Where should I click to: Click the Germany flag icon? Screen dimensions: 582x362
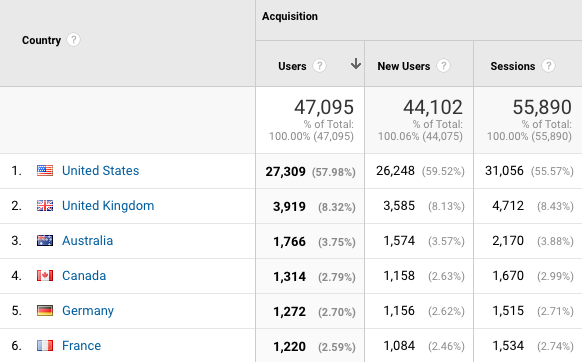tap(45, 310)
